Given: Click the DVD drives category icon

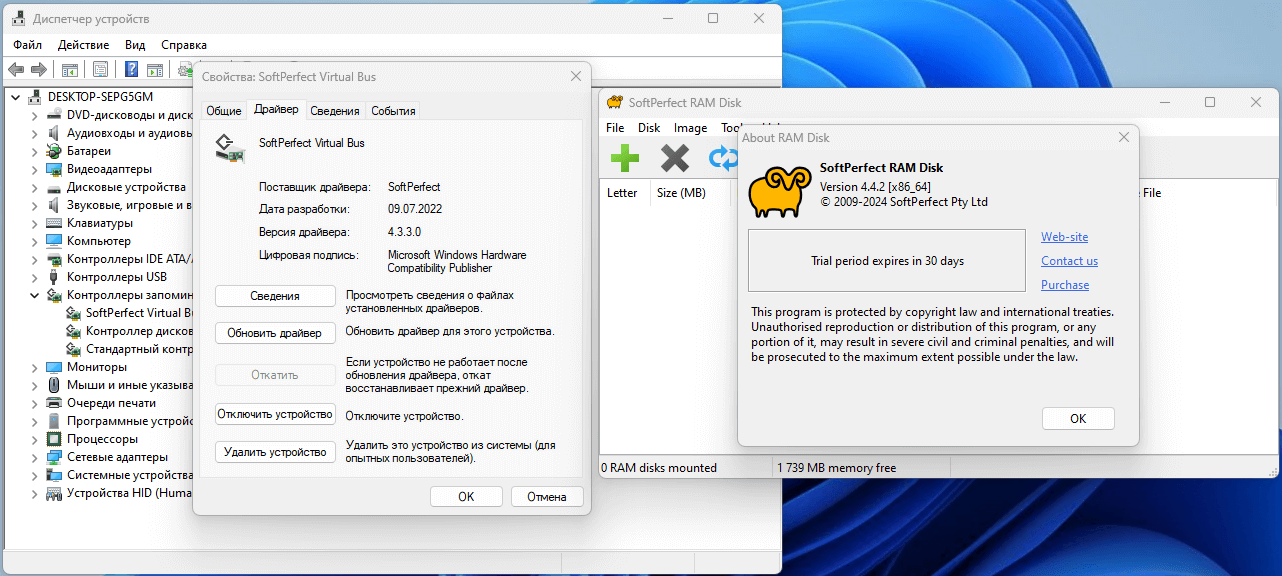Looking at the screenshot, I should tap(54, 115).
